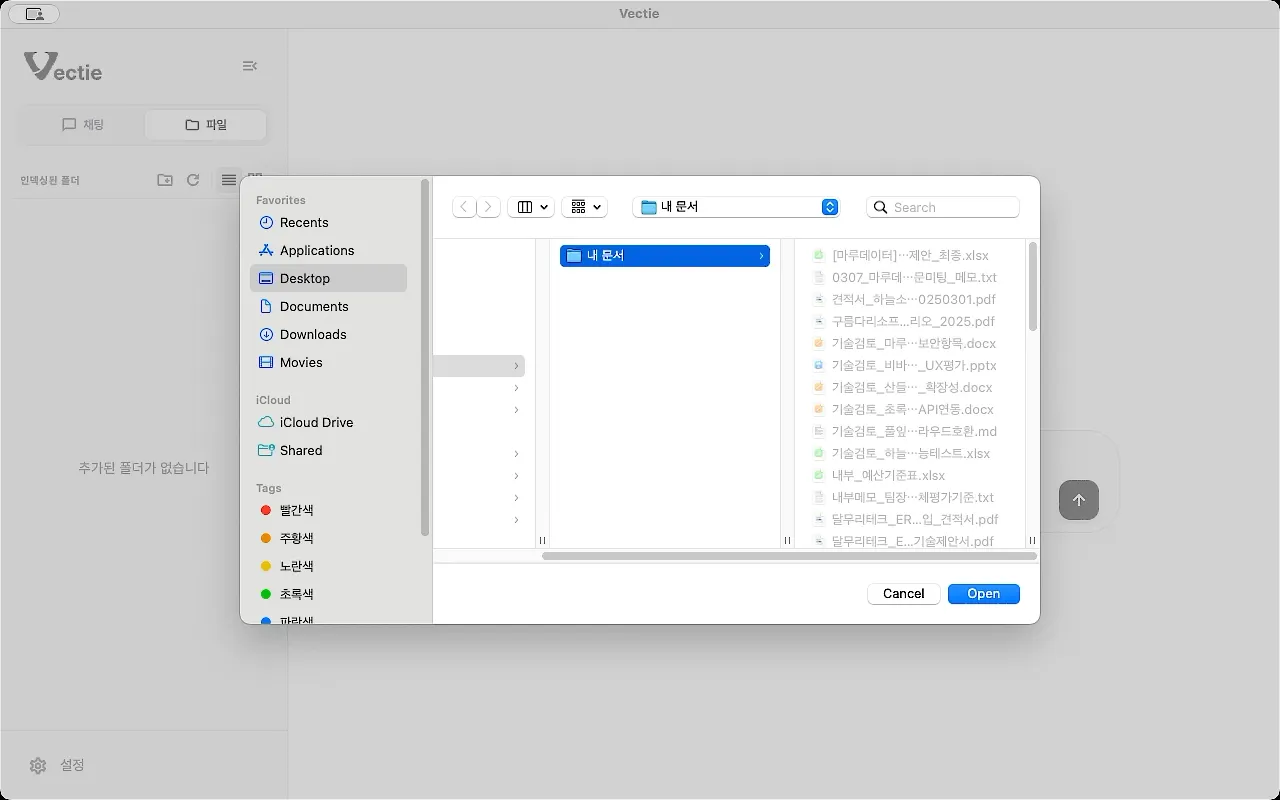The image size is (1280, 800).
Task: Click the add folder icon
Action: tap(165, 180)
